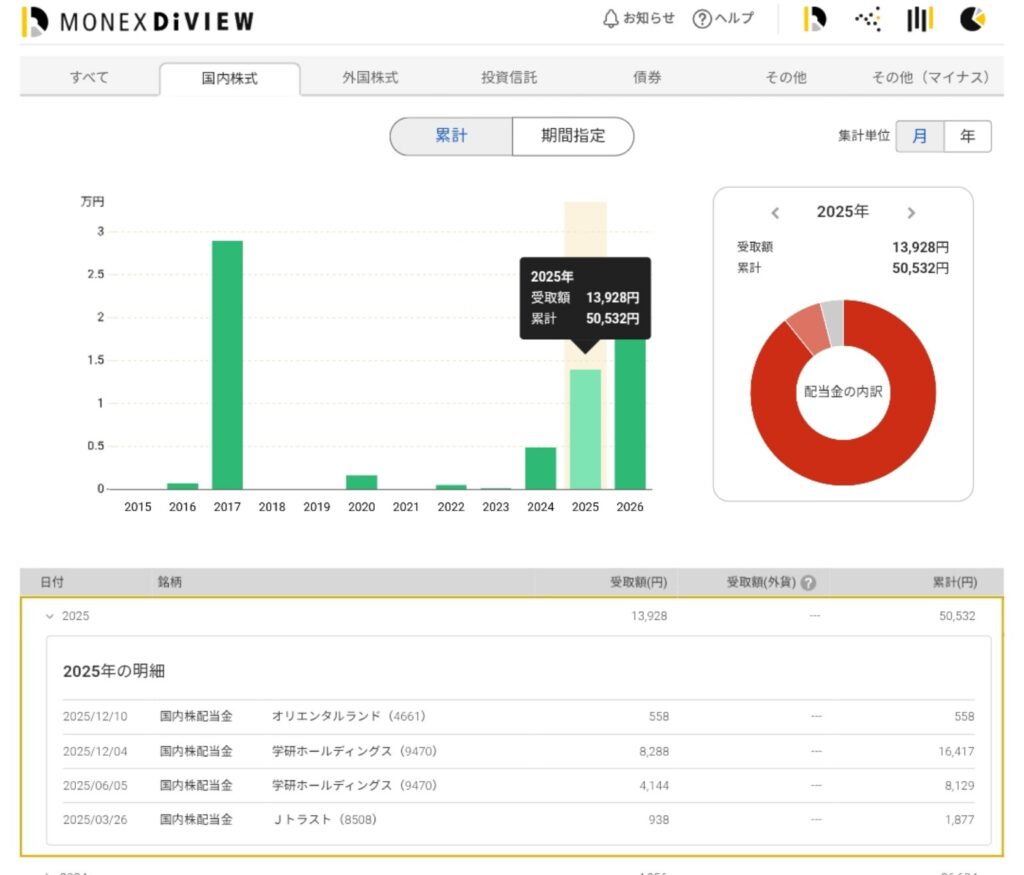Click Jトラスト（8508） row name

coord(325,819)
